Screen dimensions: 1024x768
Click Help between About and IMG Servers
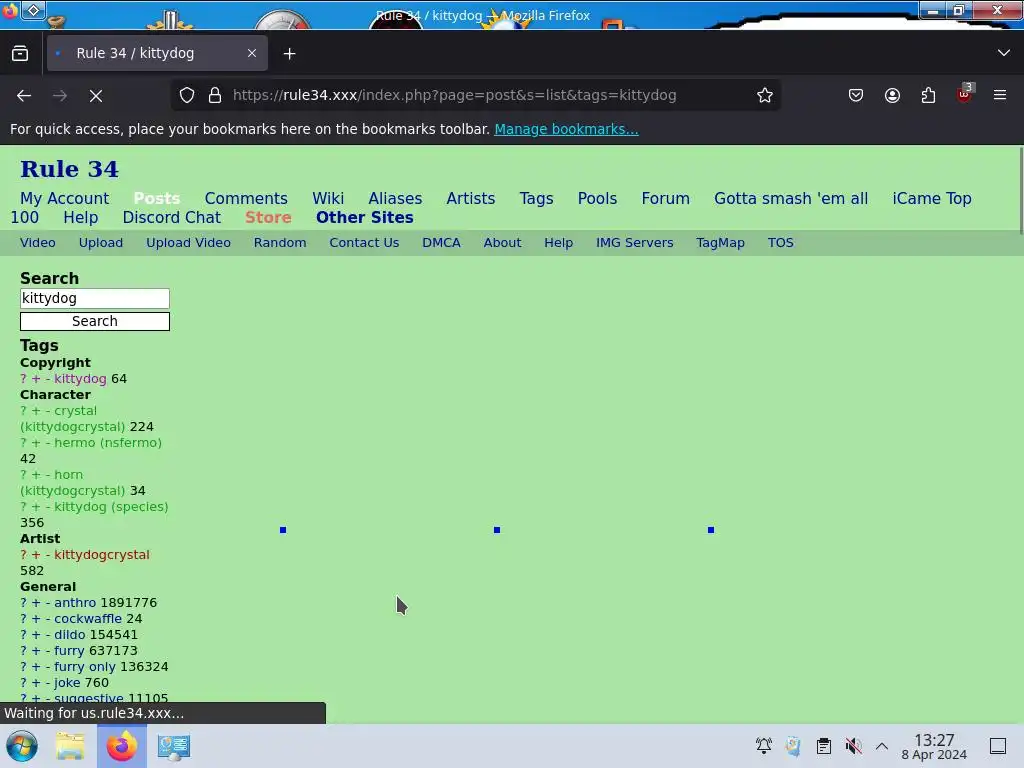(x=558, y=242)
